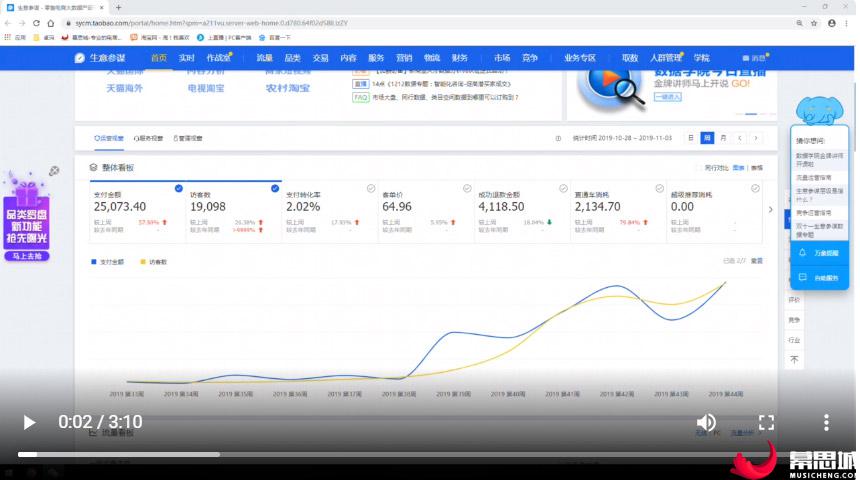Image resolution: width=860 pixels, height=480 pixels.
Task: Click the 天猫海外 link
Action: 124,88
